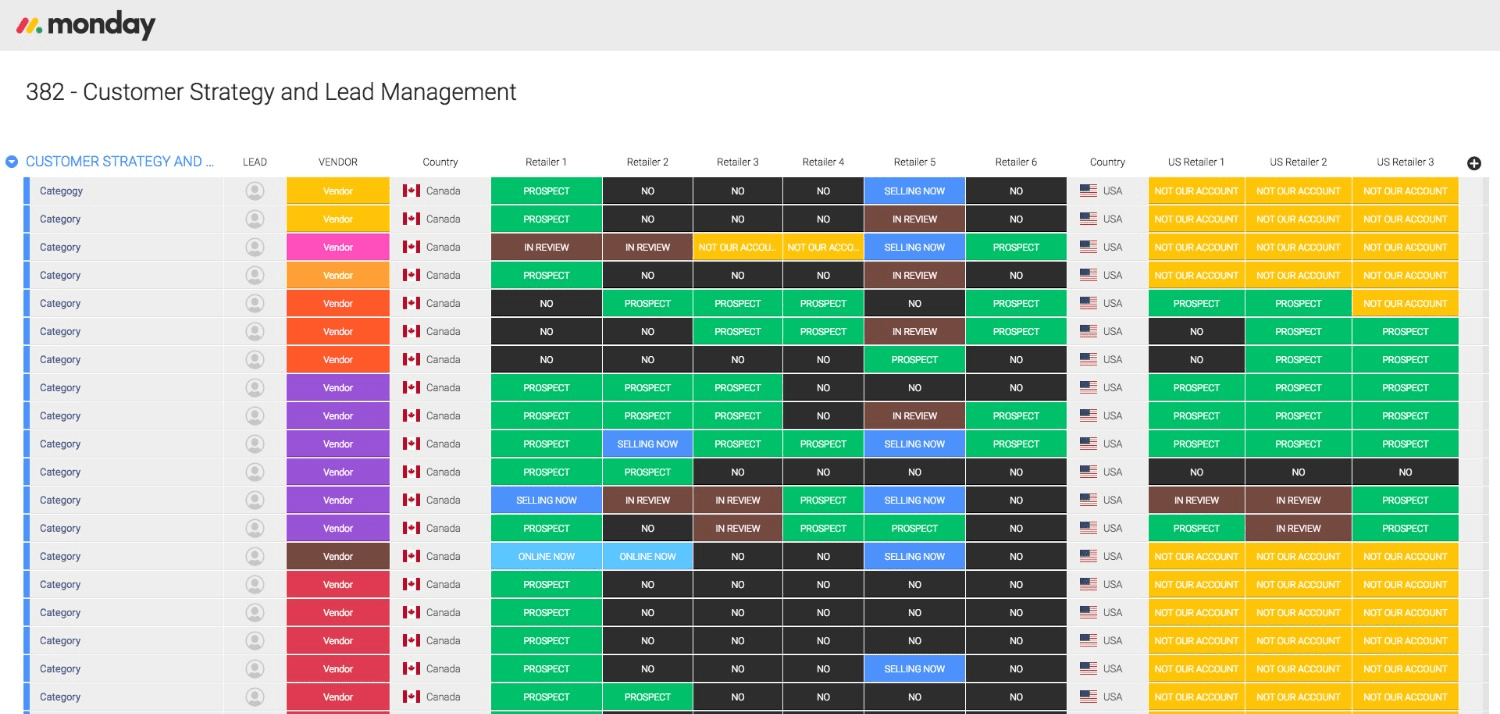Click the Retailer 4 column header

(x=823, y=162)
